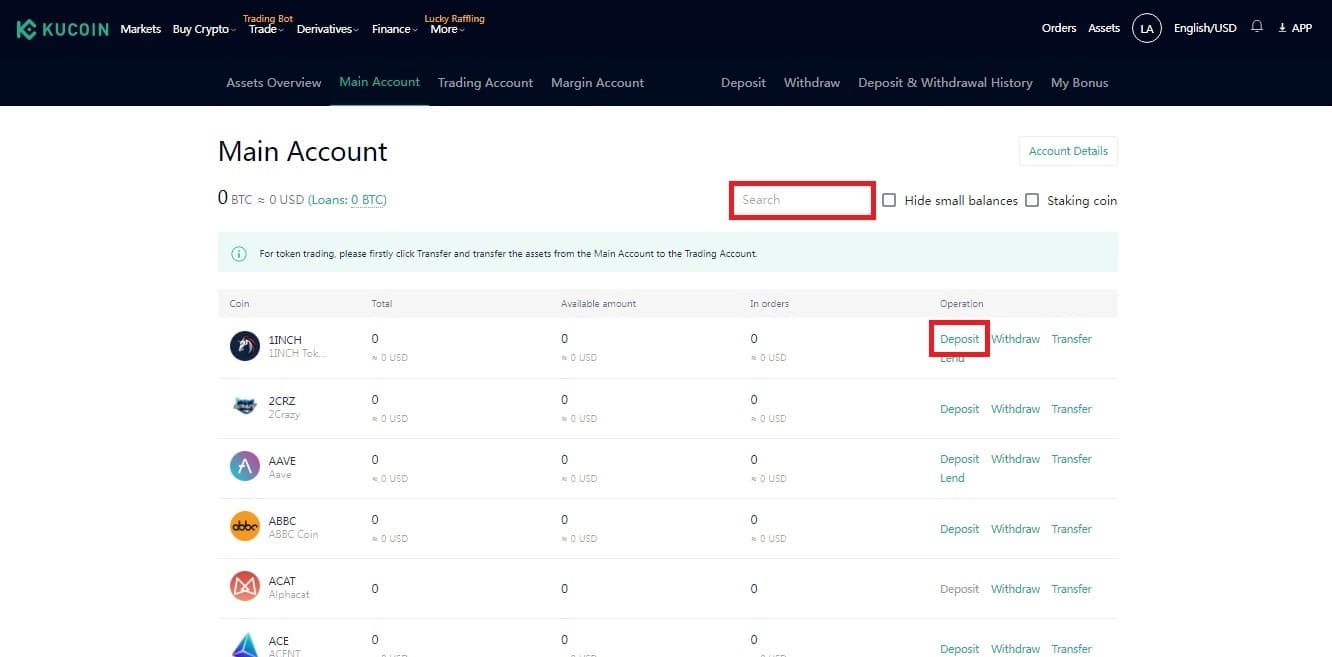
Task: Click Withdraw for 2CRZ
Action: (x=1016, y=409)
